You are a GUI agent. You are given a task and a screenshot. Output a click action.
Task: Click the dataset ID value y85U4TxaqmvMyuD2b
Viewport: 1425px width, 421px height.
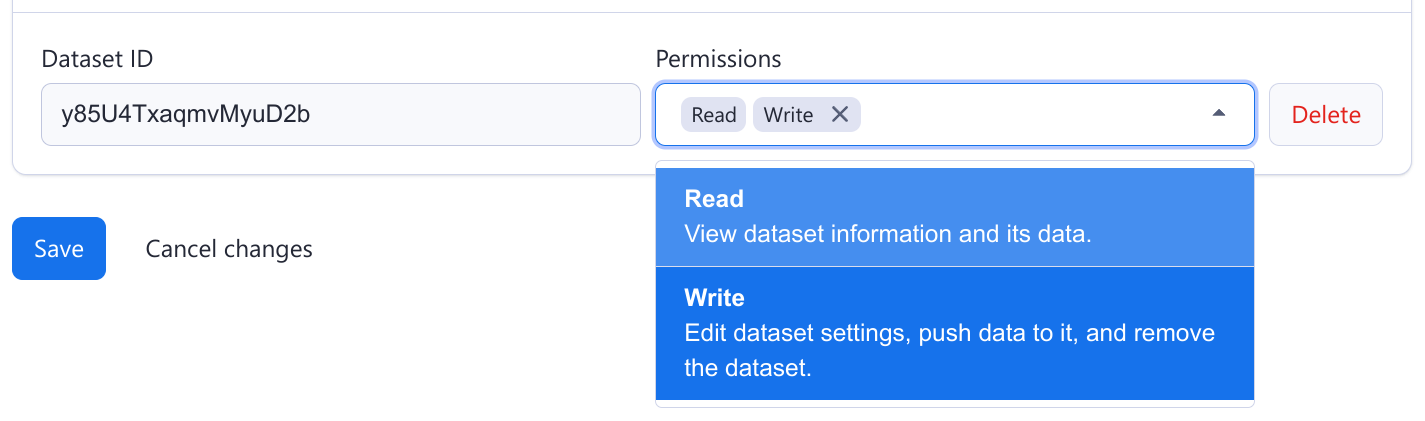point(185,115)
